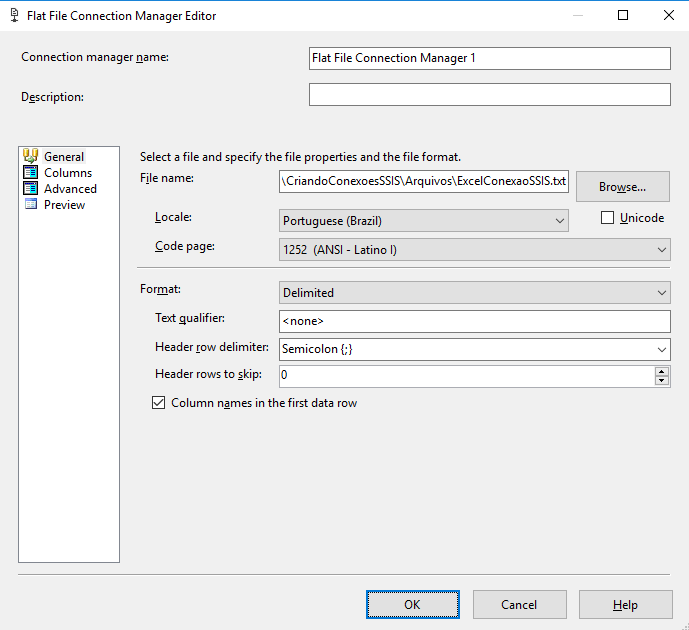Screen dimensions: 689x630
Task: Click the connection manager title bar icon
Action: coord(15,15)
